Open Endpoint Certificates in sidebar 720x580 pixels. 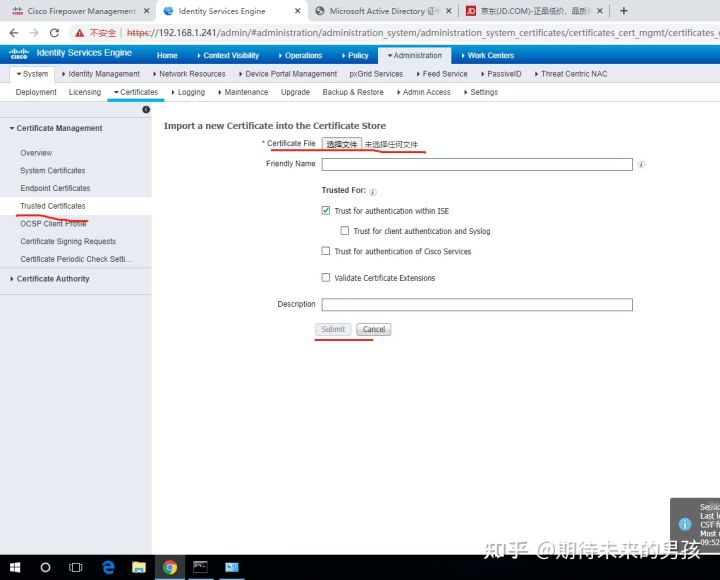[x=55, y=188]
